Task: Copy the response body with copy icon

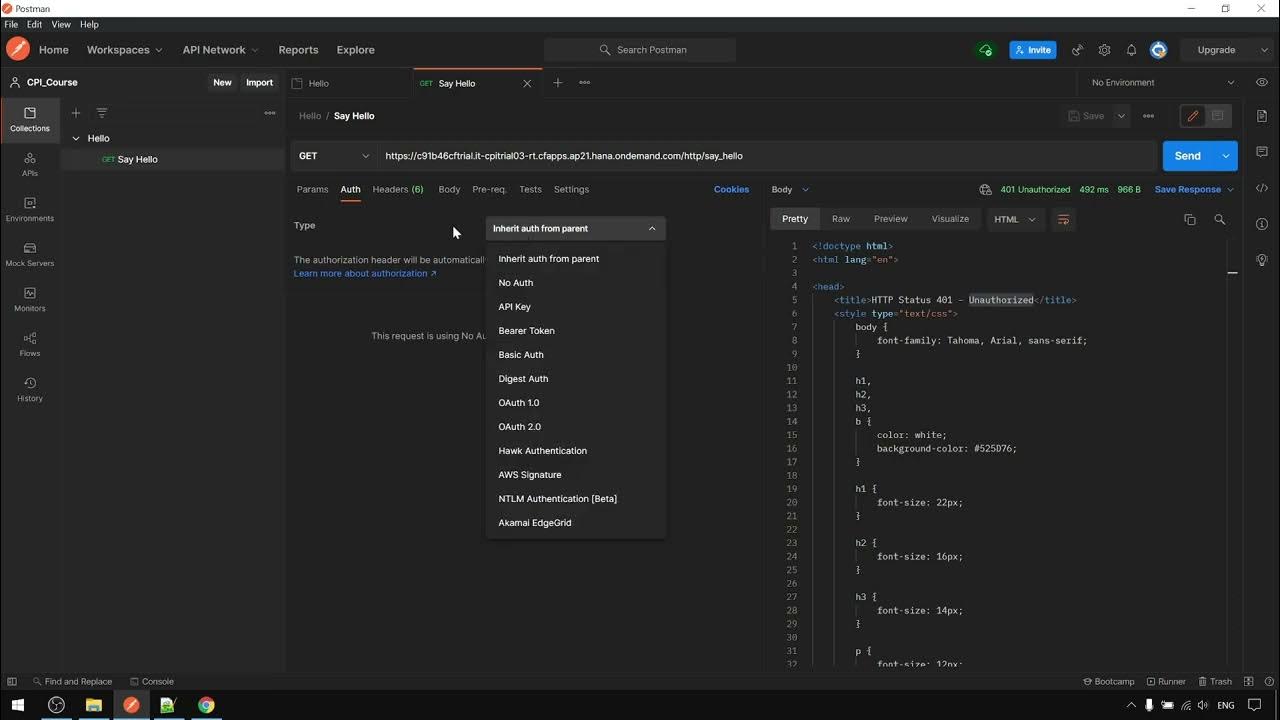Action: click(x=1189, y=219)
